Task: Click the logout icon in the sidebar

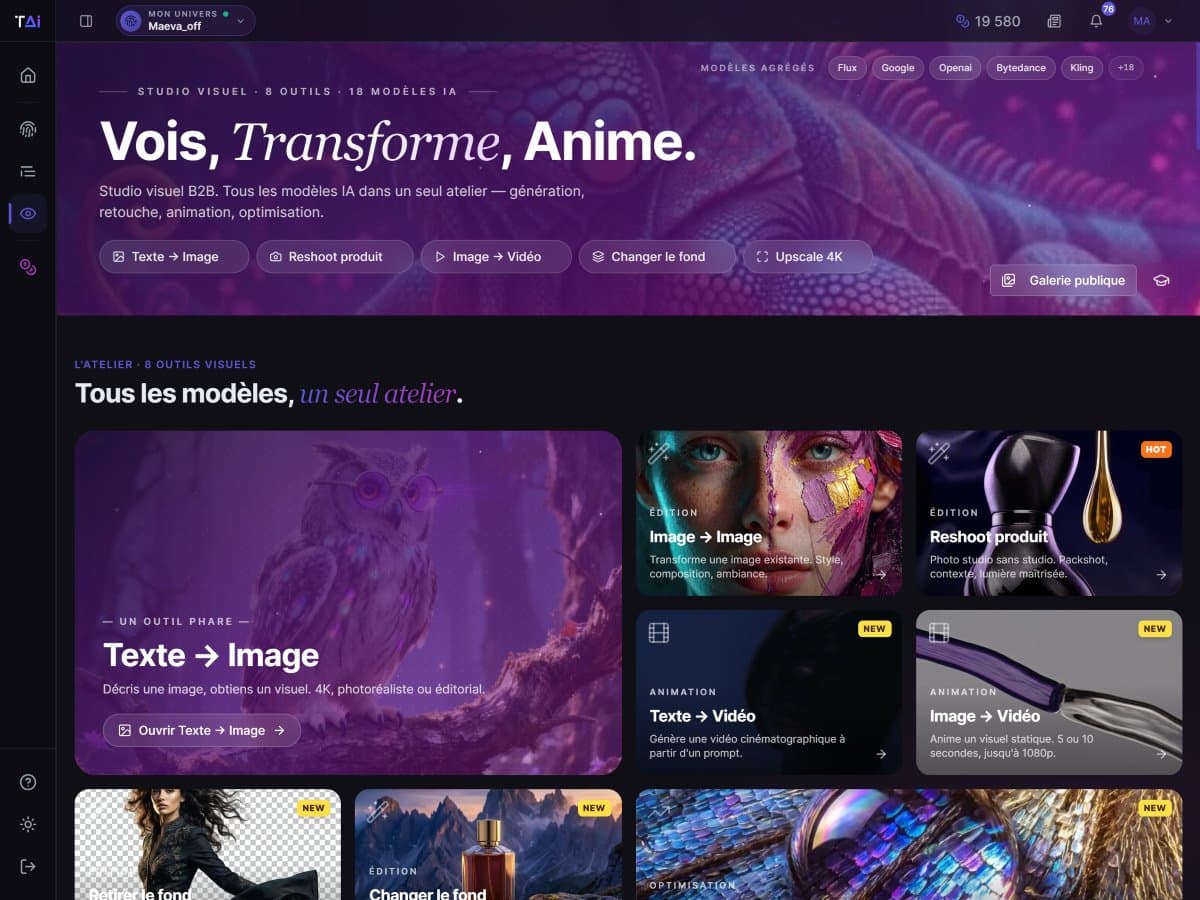Action: click(28, 866)
